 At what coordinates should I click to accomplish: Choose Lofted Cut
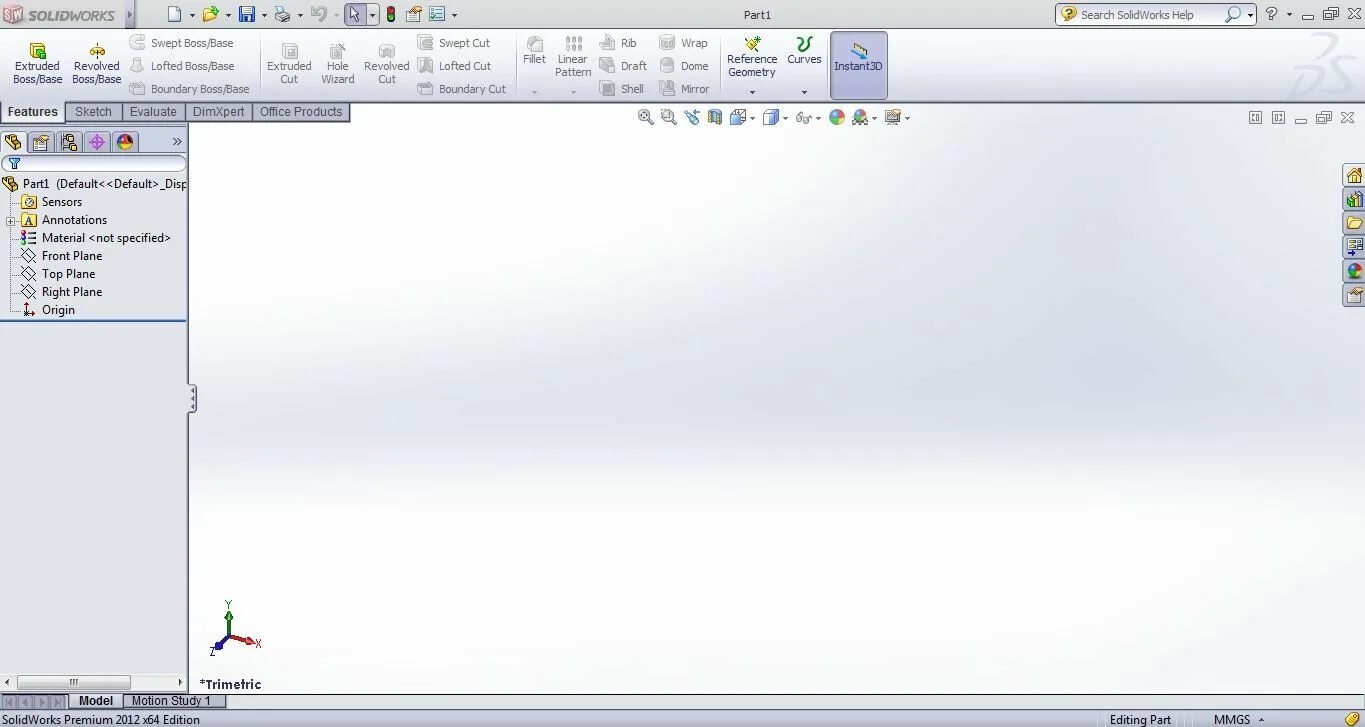pos(454,66)
